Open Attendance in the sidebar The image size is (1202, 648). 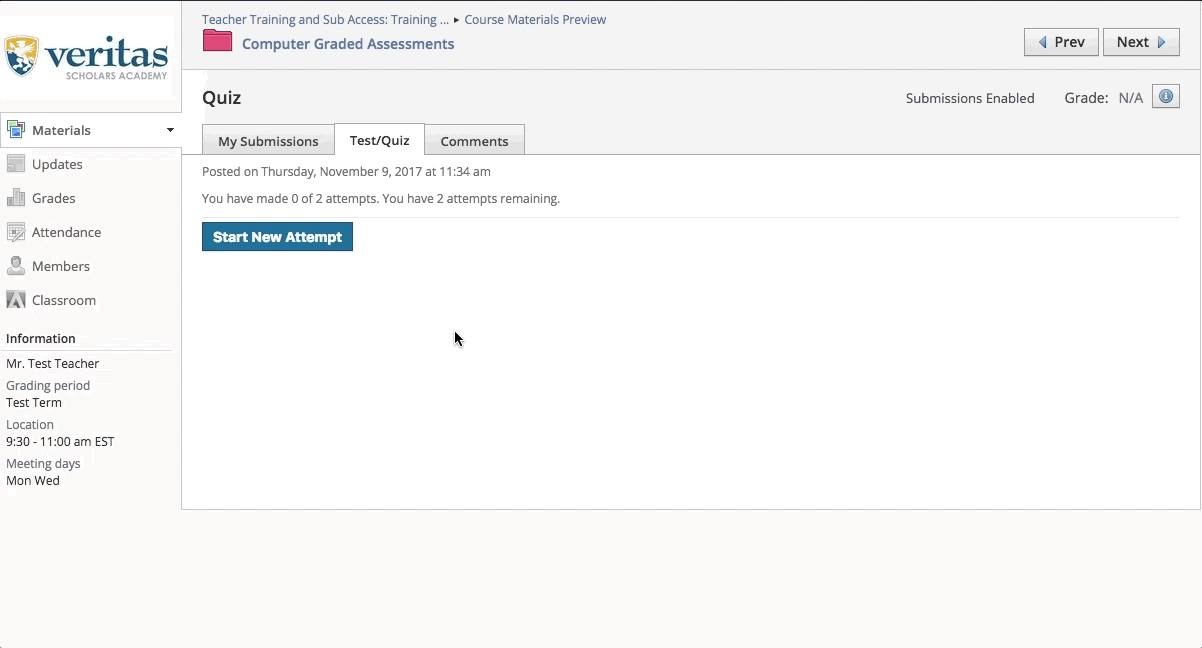tap(66, 232)
